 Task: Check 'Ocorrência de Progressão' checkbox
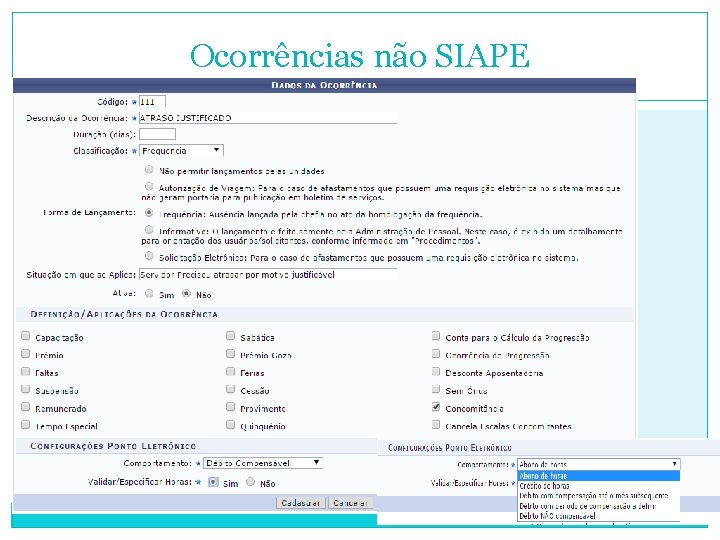point(436,354)
